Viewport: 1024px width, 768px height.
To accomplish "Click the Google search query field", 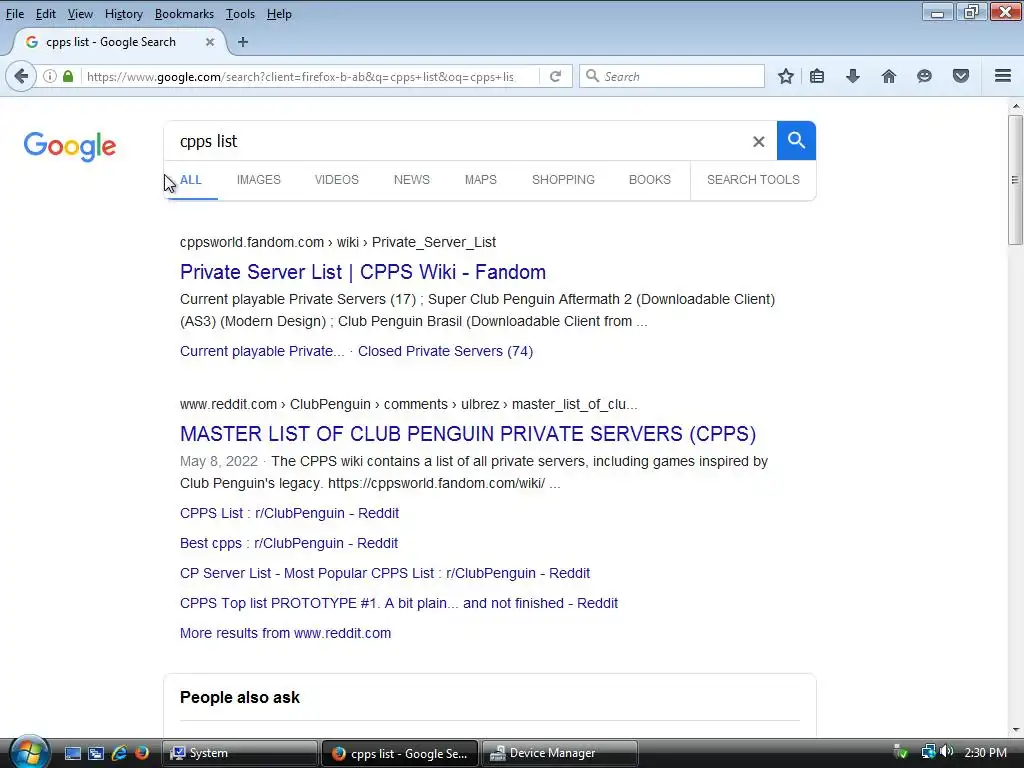I will coord(457,141).
